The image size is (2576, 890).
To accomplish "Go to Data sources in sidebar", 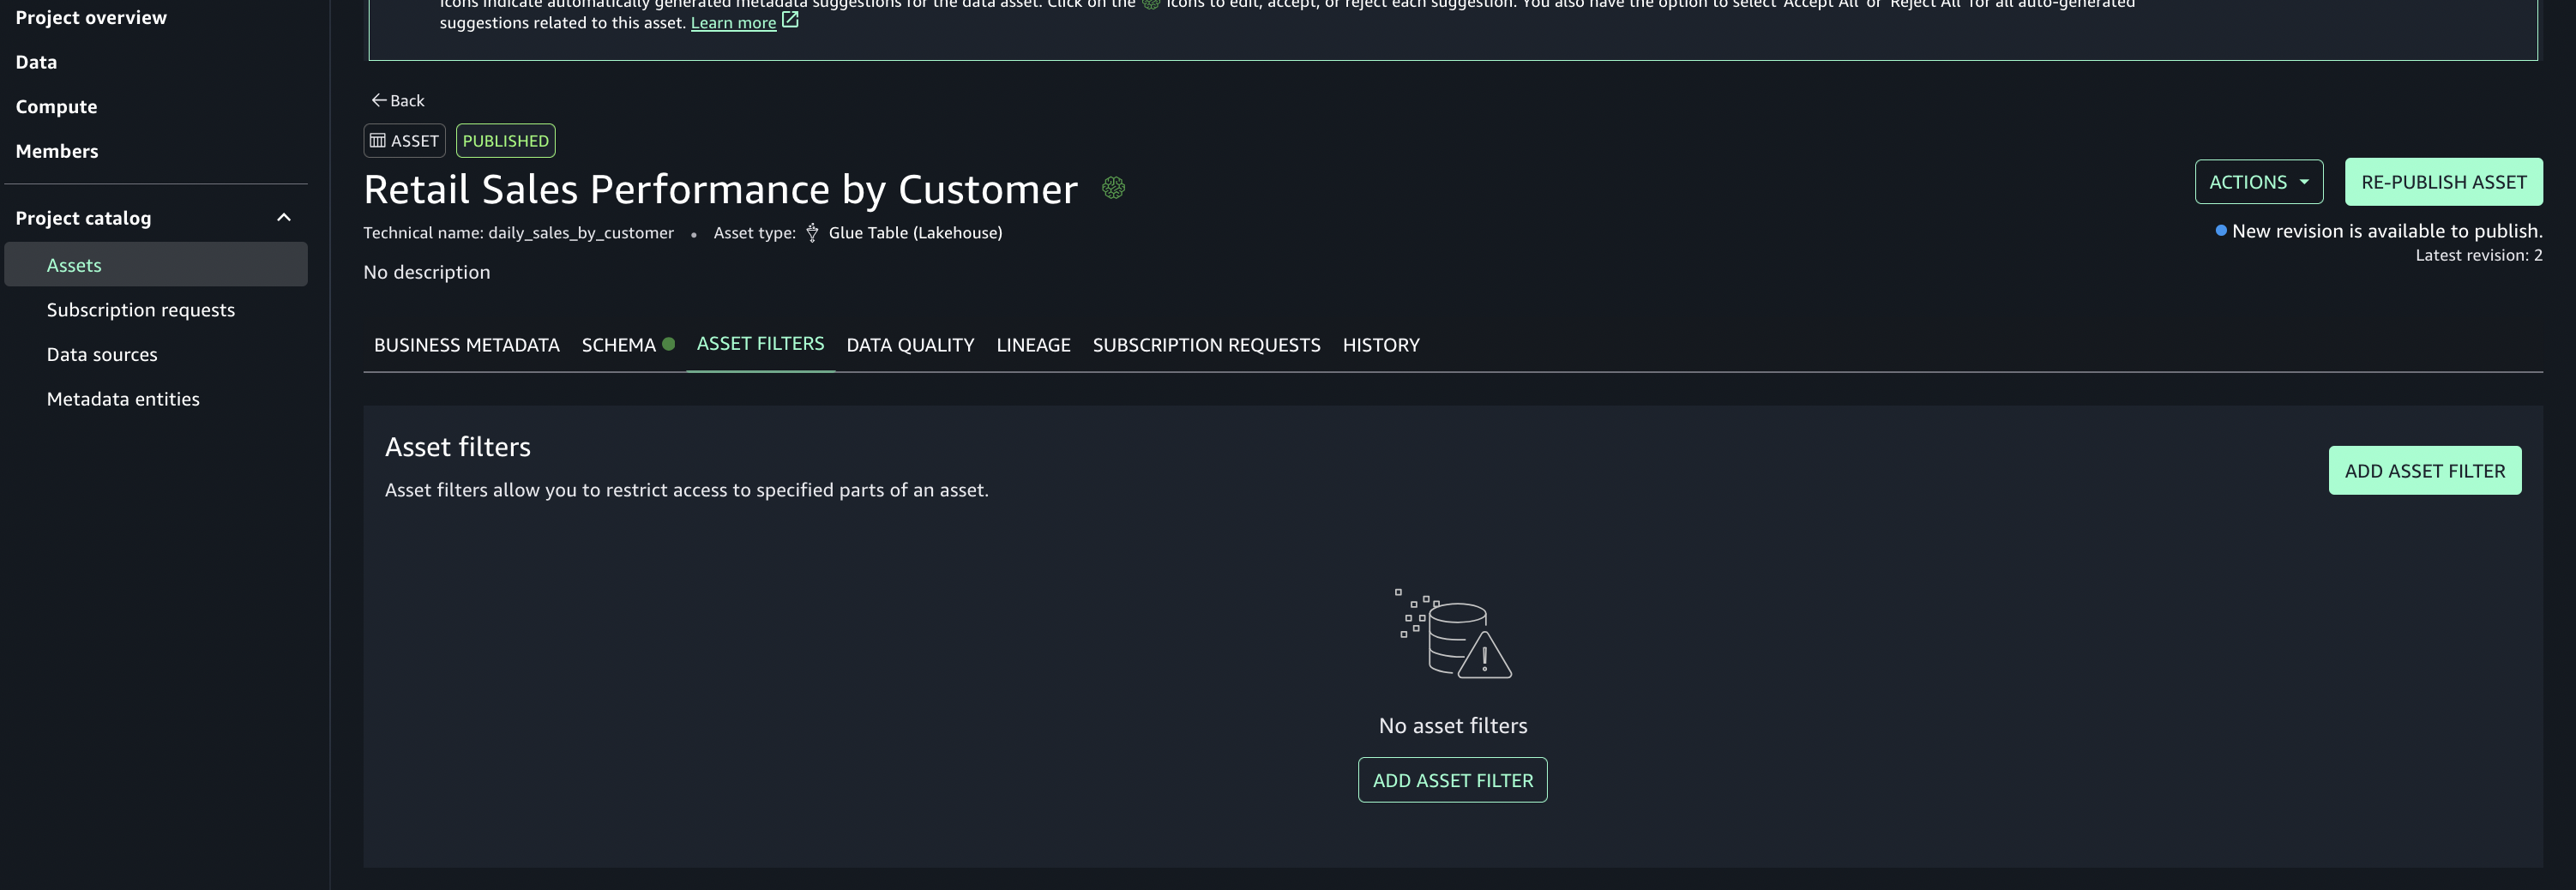I will click(102, 355).
